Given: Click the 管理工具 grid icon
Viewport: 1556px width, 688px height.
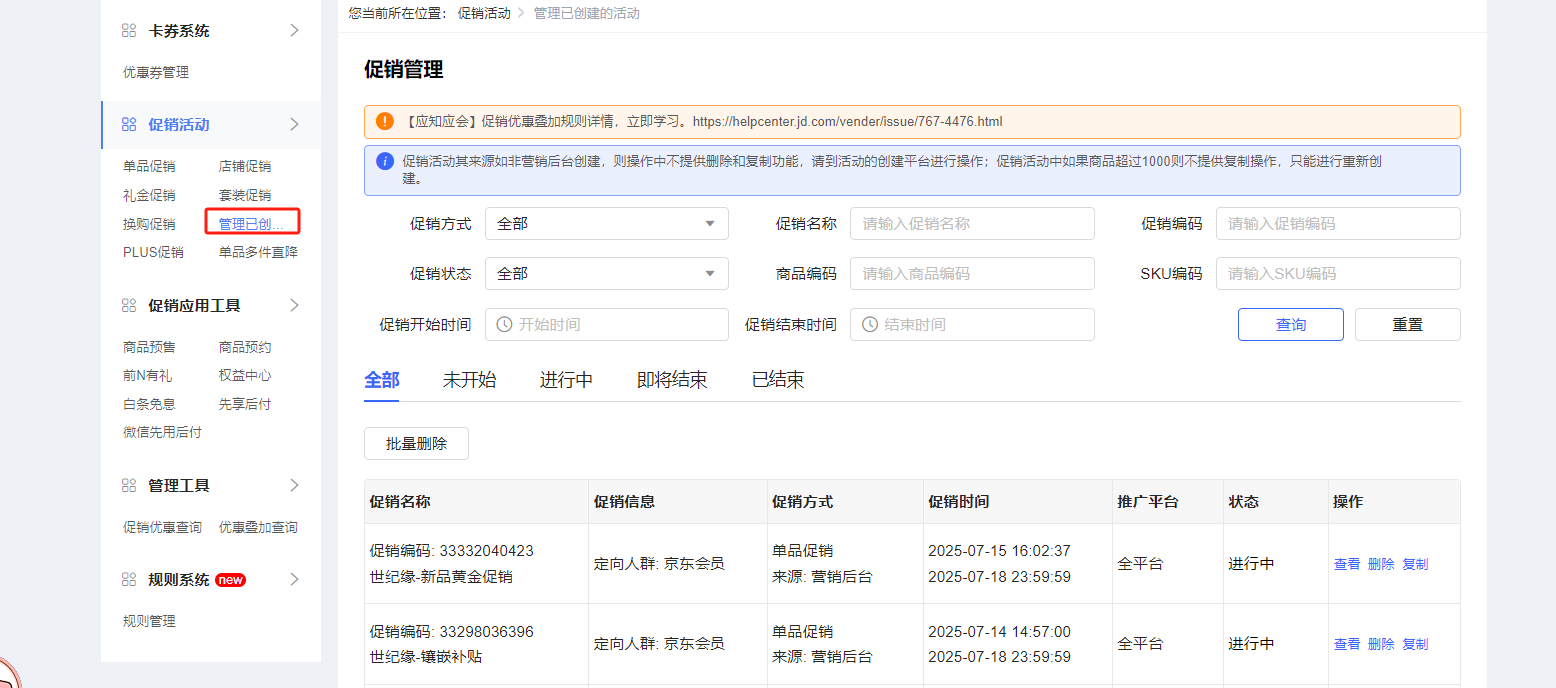Looking at the screenshot, I should pos(129,485).
